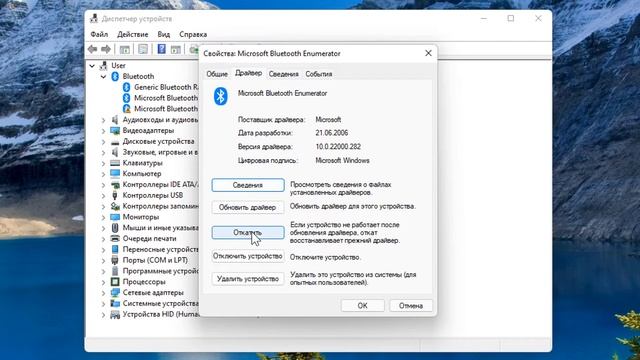Click the Клавиатуры keyboard icon
This screenshot has width=640, height=360.
click(x=115, y=163)
